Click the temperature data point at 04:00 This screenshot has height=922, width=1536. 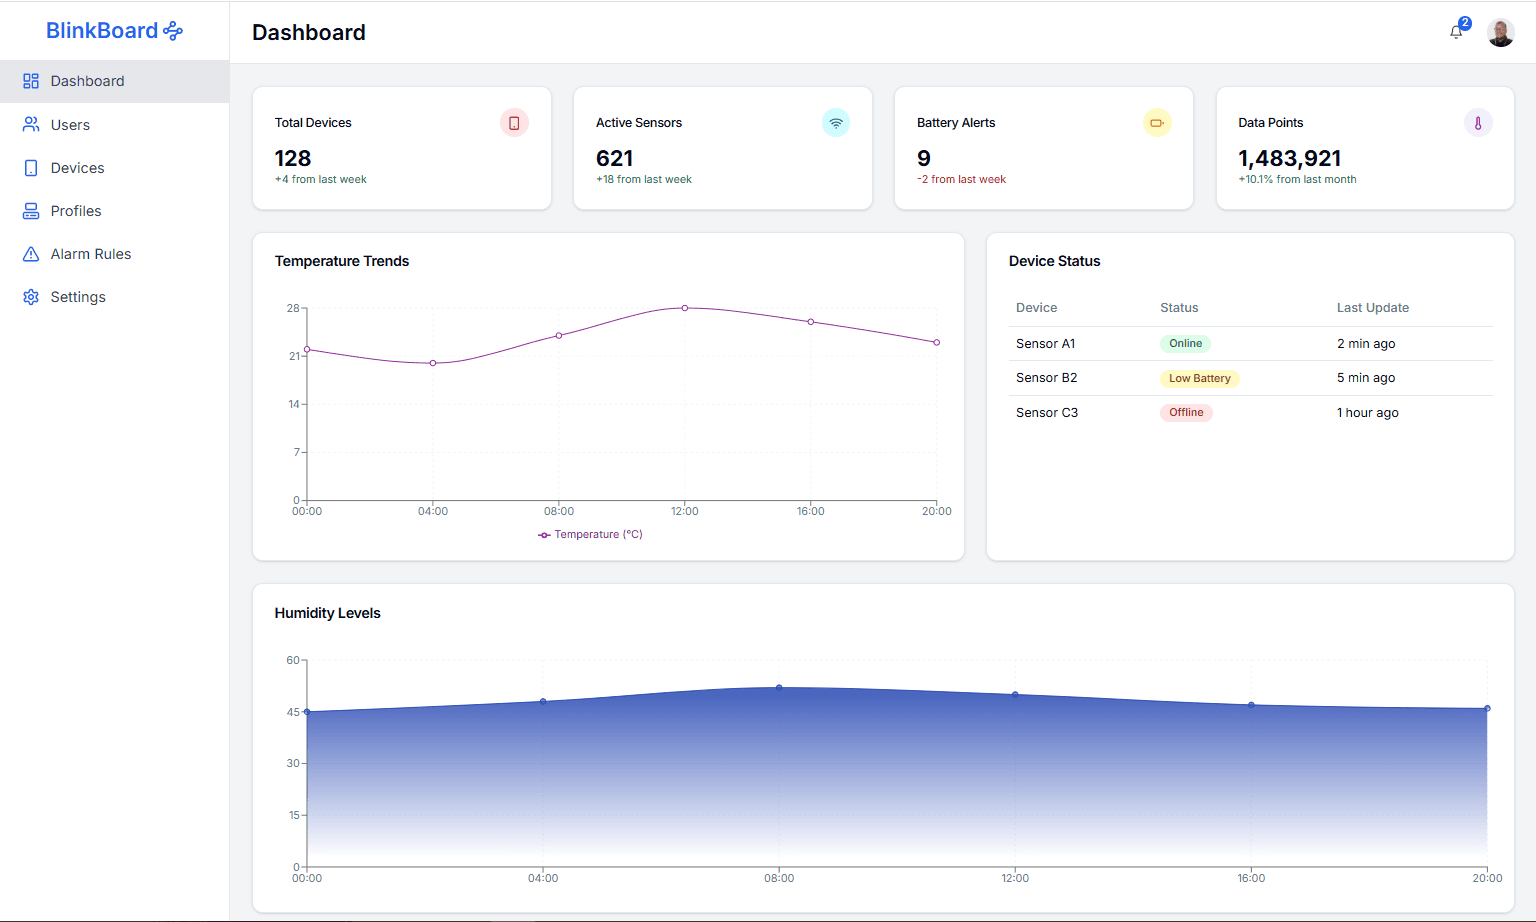(433, 363)
